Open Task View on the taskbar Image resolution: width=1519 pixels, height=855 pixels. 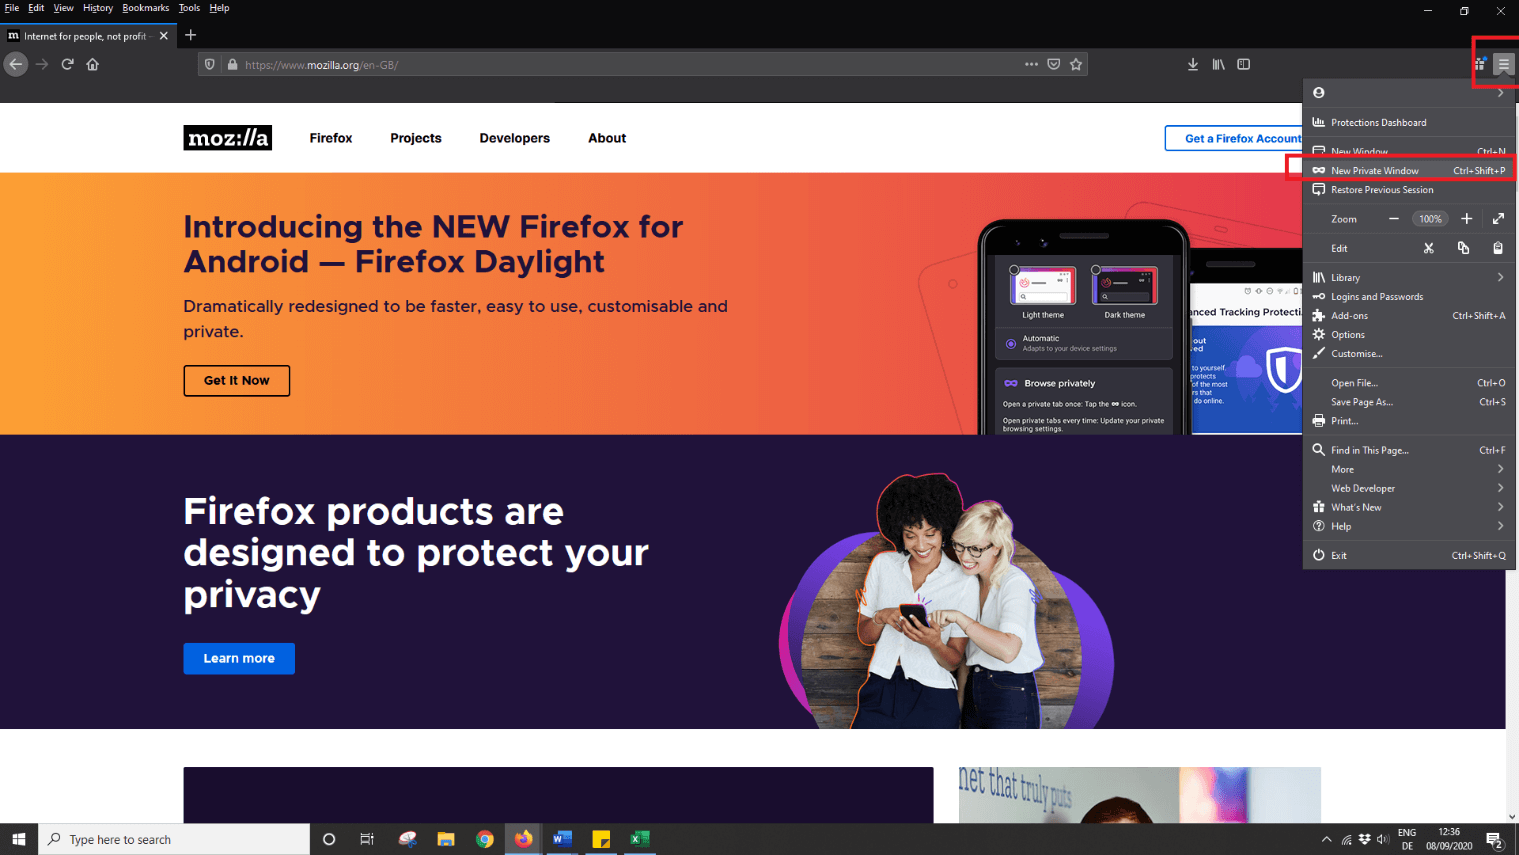[367, 839]
